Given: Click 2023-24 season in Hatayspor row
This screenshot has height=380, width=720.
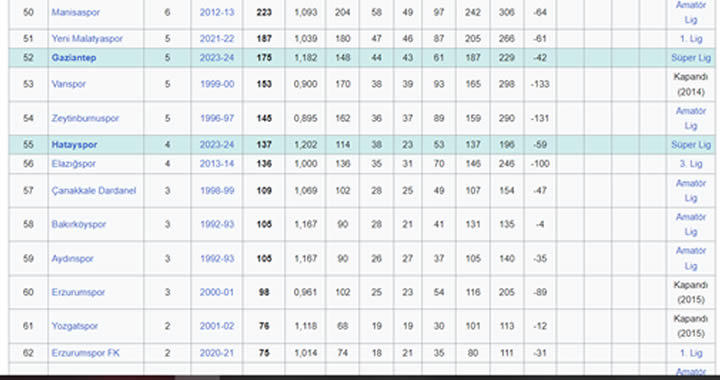Looking at the screenshot, I should (217, 145).
